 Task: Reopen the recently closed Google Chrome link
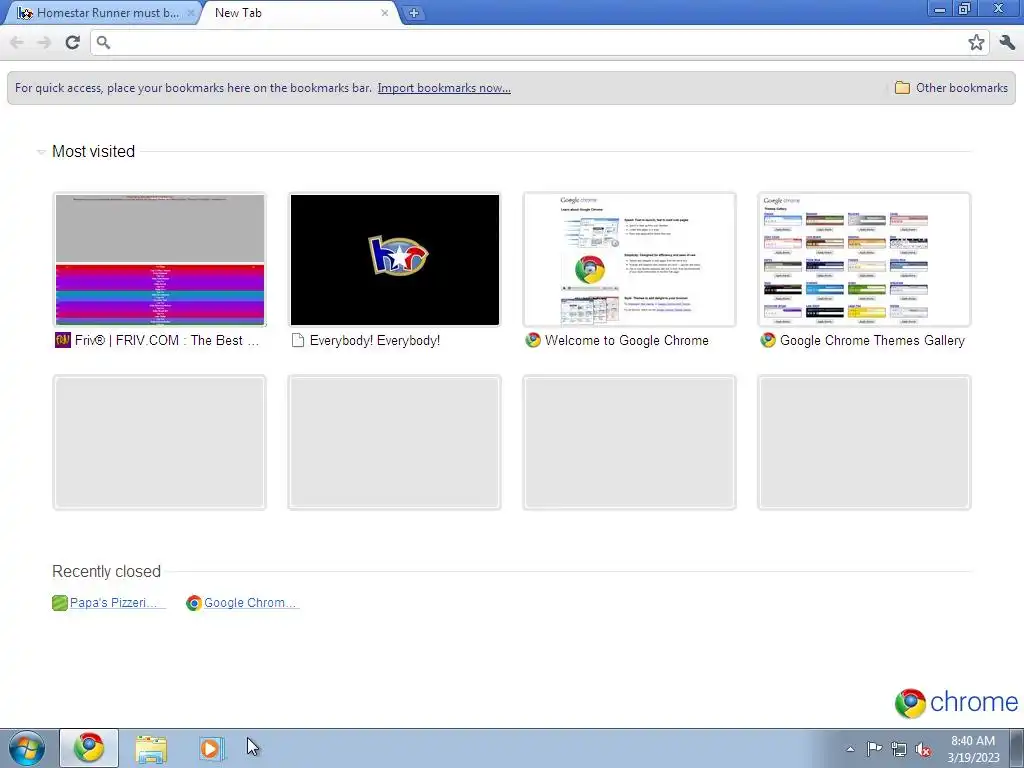250,603
